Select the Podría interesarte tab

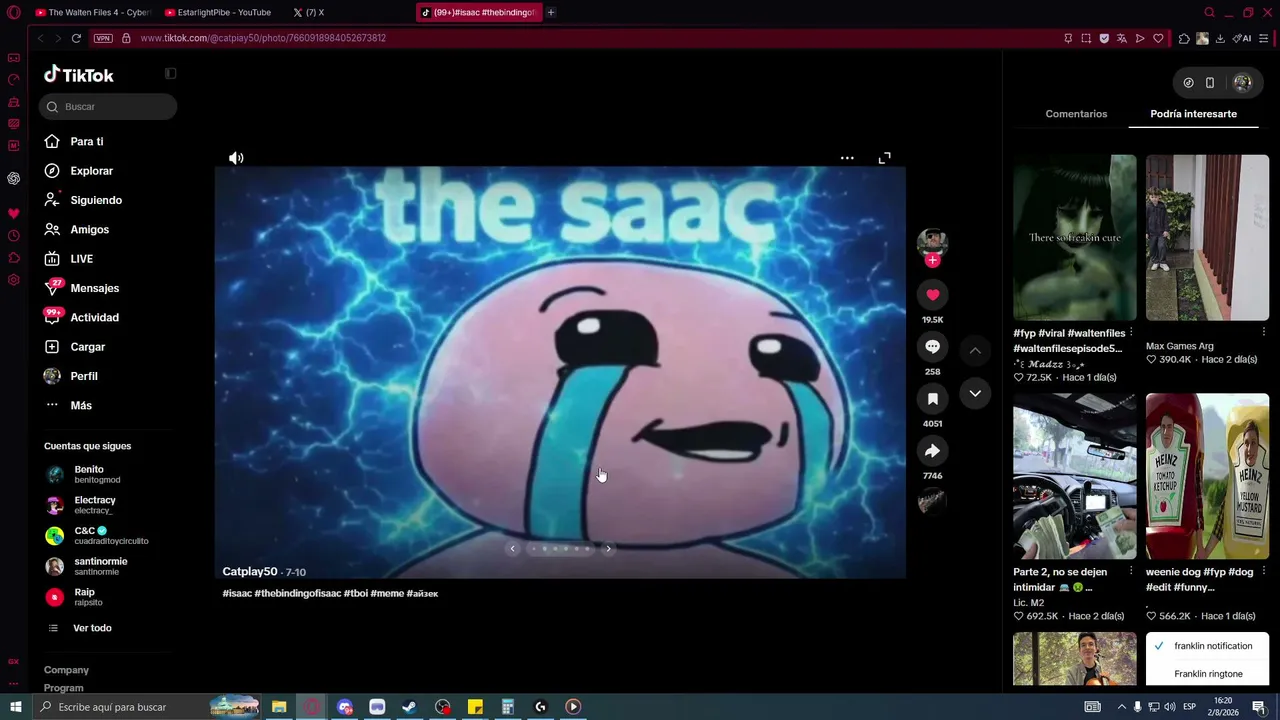tap(1193, 114)
